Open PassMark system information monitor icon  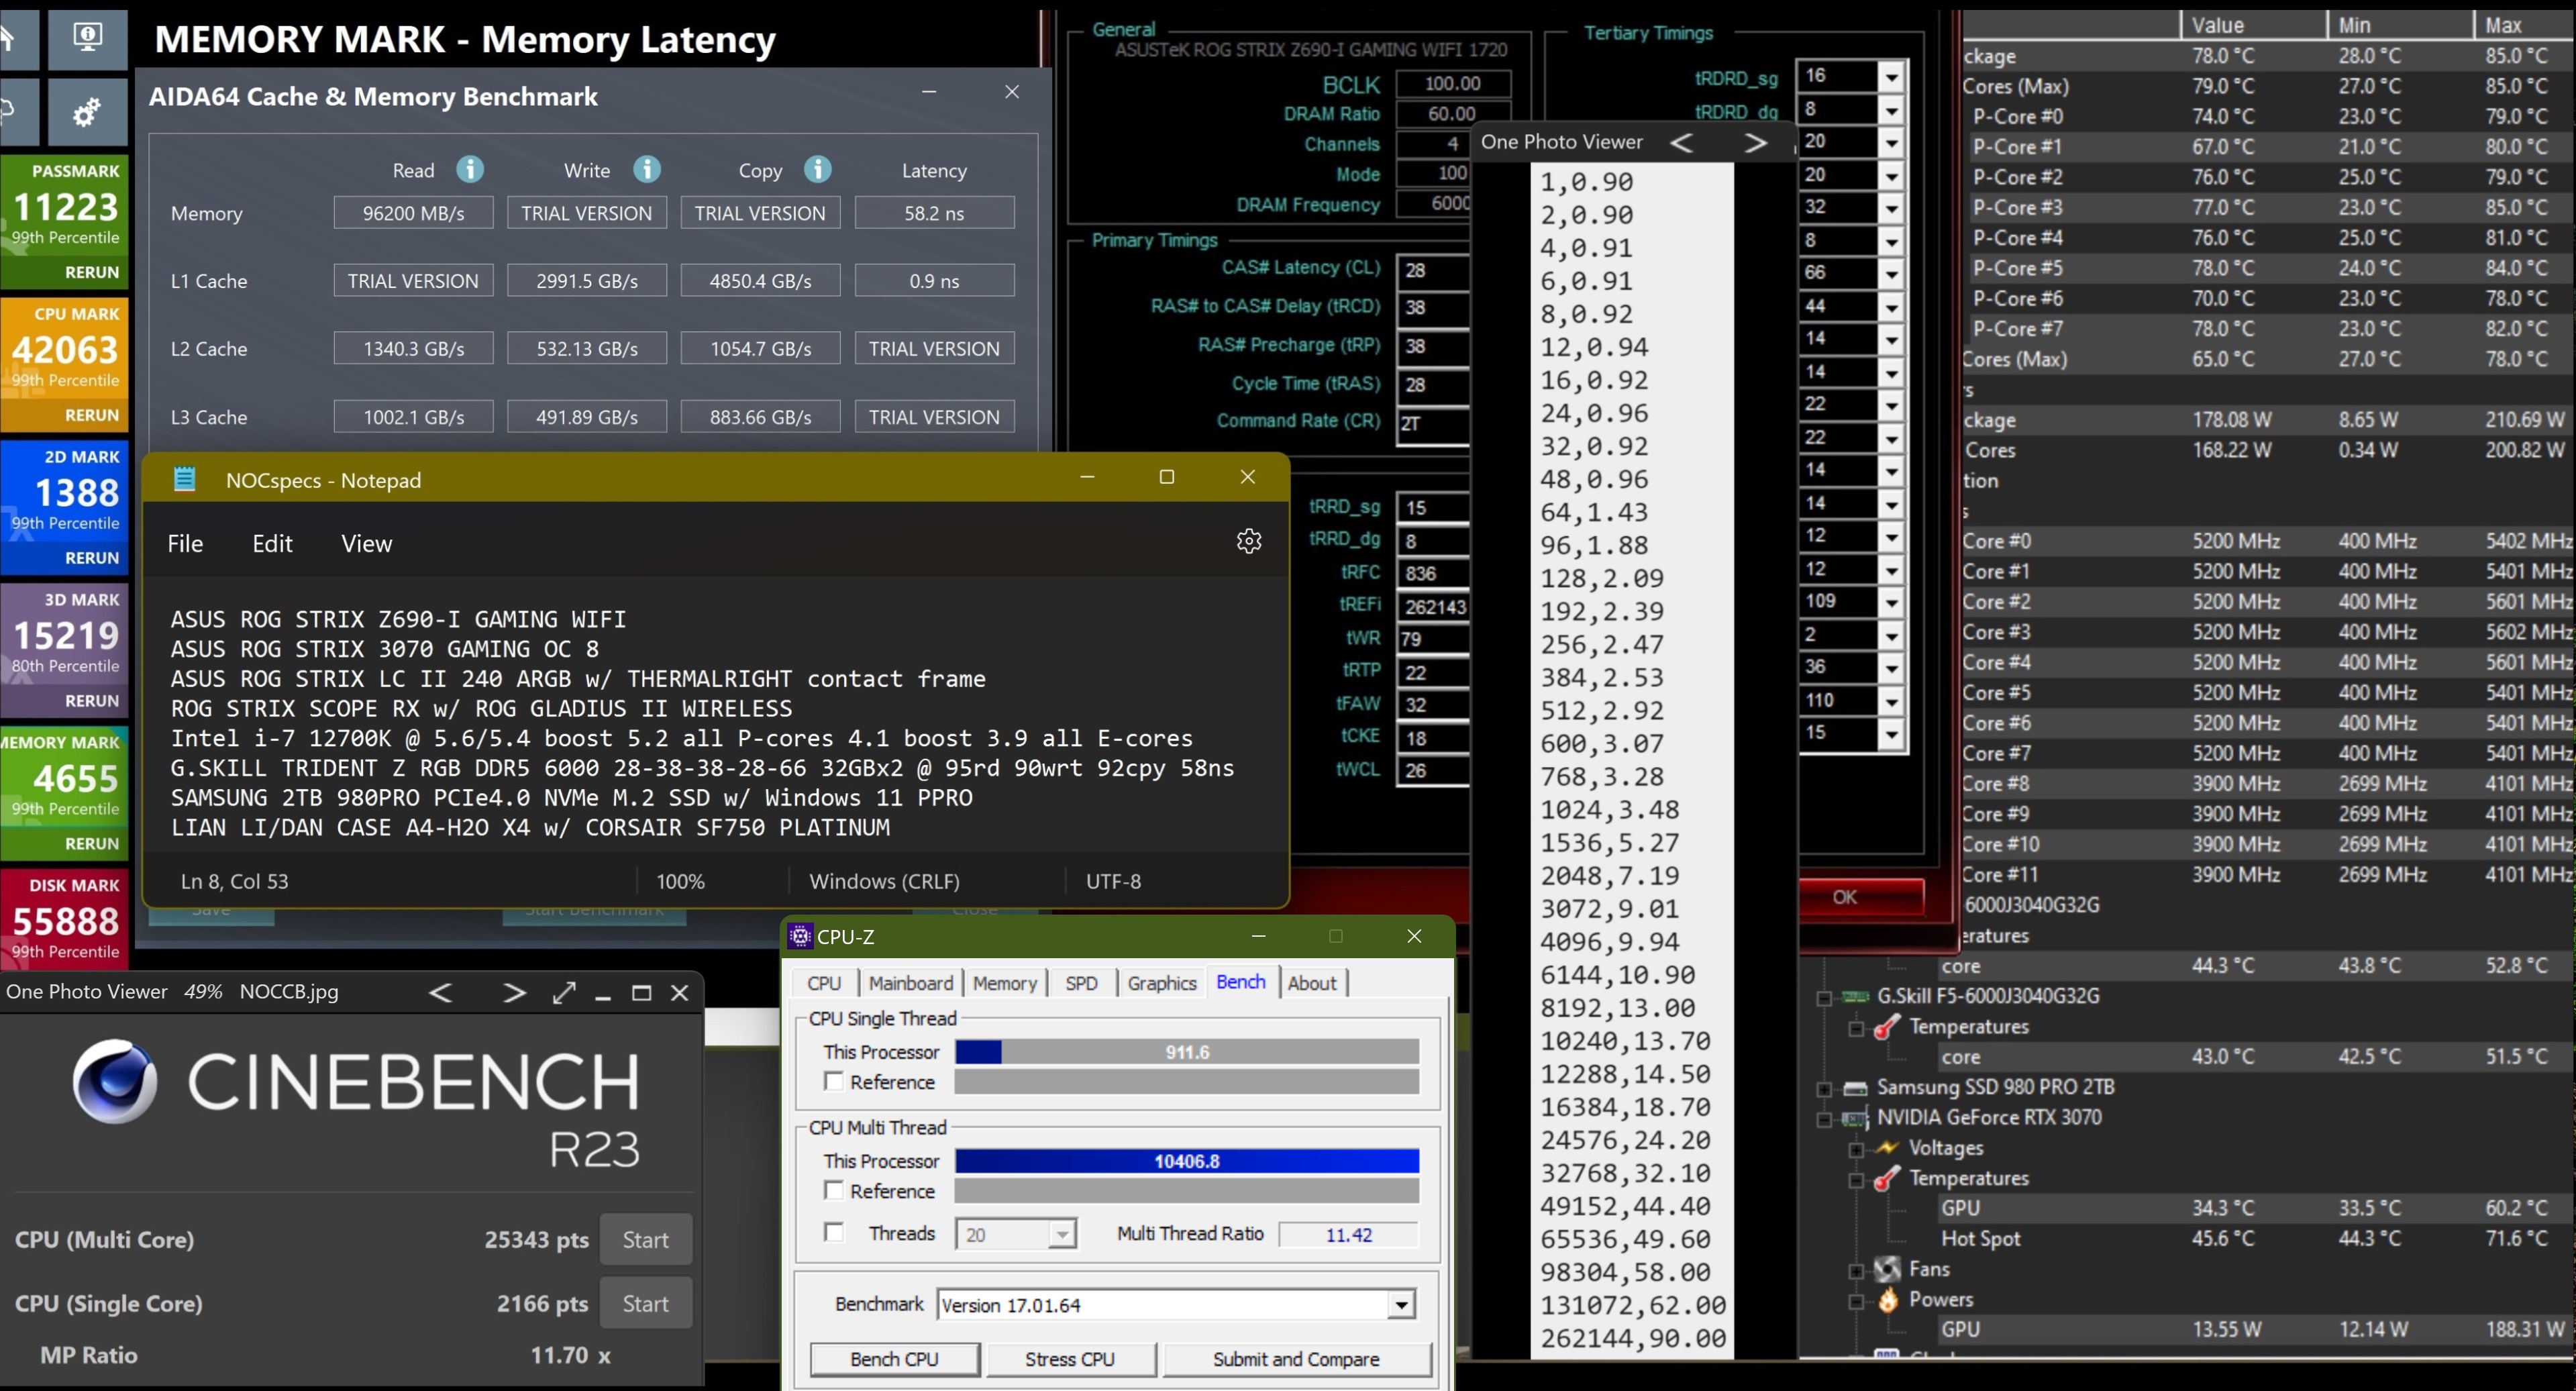tap(87, 38)
